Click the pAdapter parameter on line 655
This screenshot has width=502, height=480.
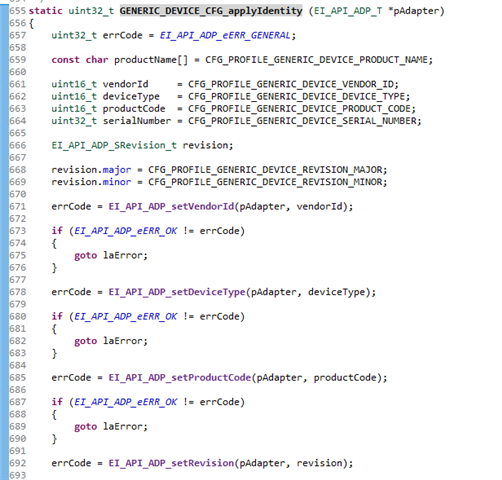pos(416,11)
